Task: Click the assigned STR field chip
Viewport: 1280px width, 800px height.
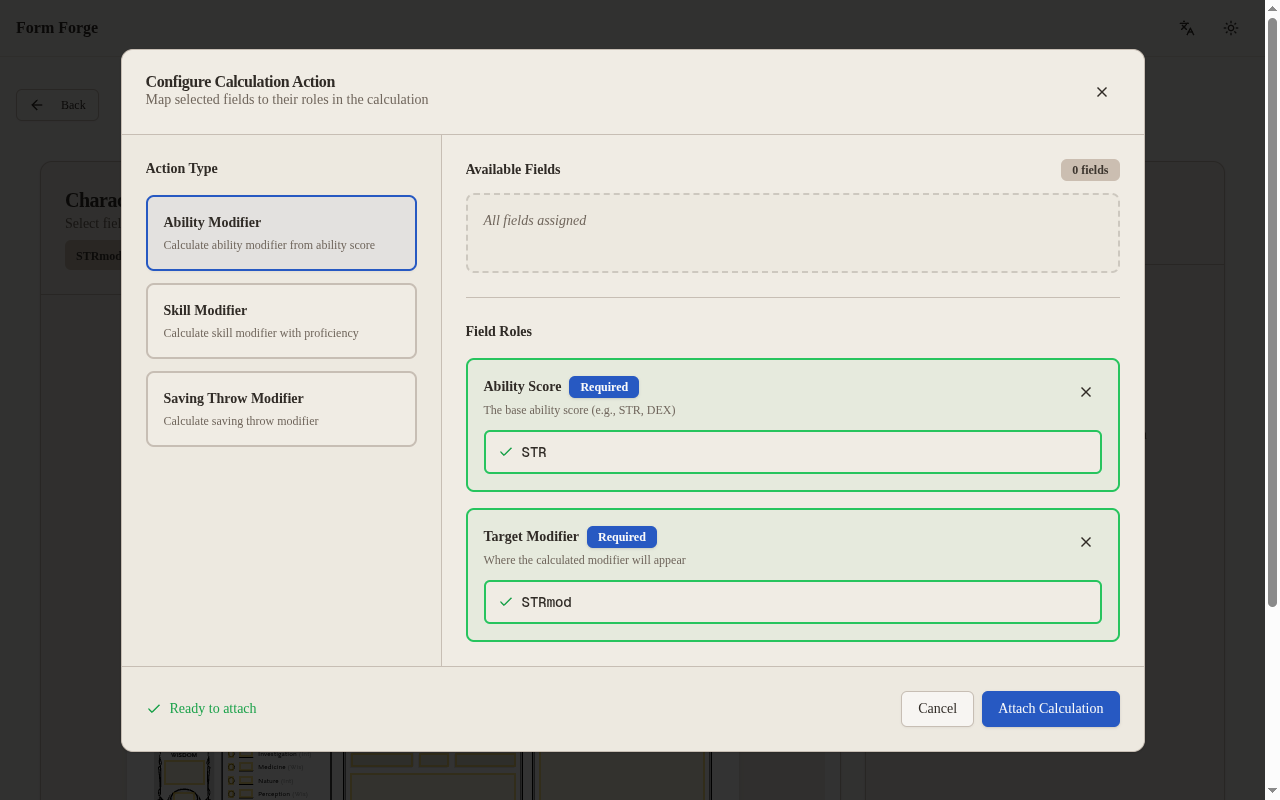Action: (793, 452)
